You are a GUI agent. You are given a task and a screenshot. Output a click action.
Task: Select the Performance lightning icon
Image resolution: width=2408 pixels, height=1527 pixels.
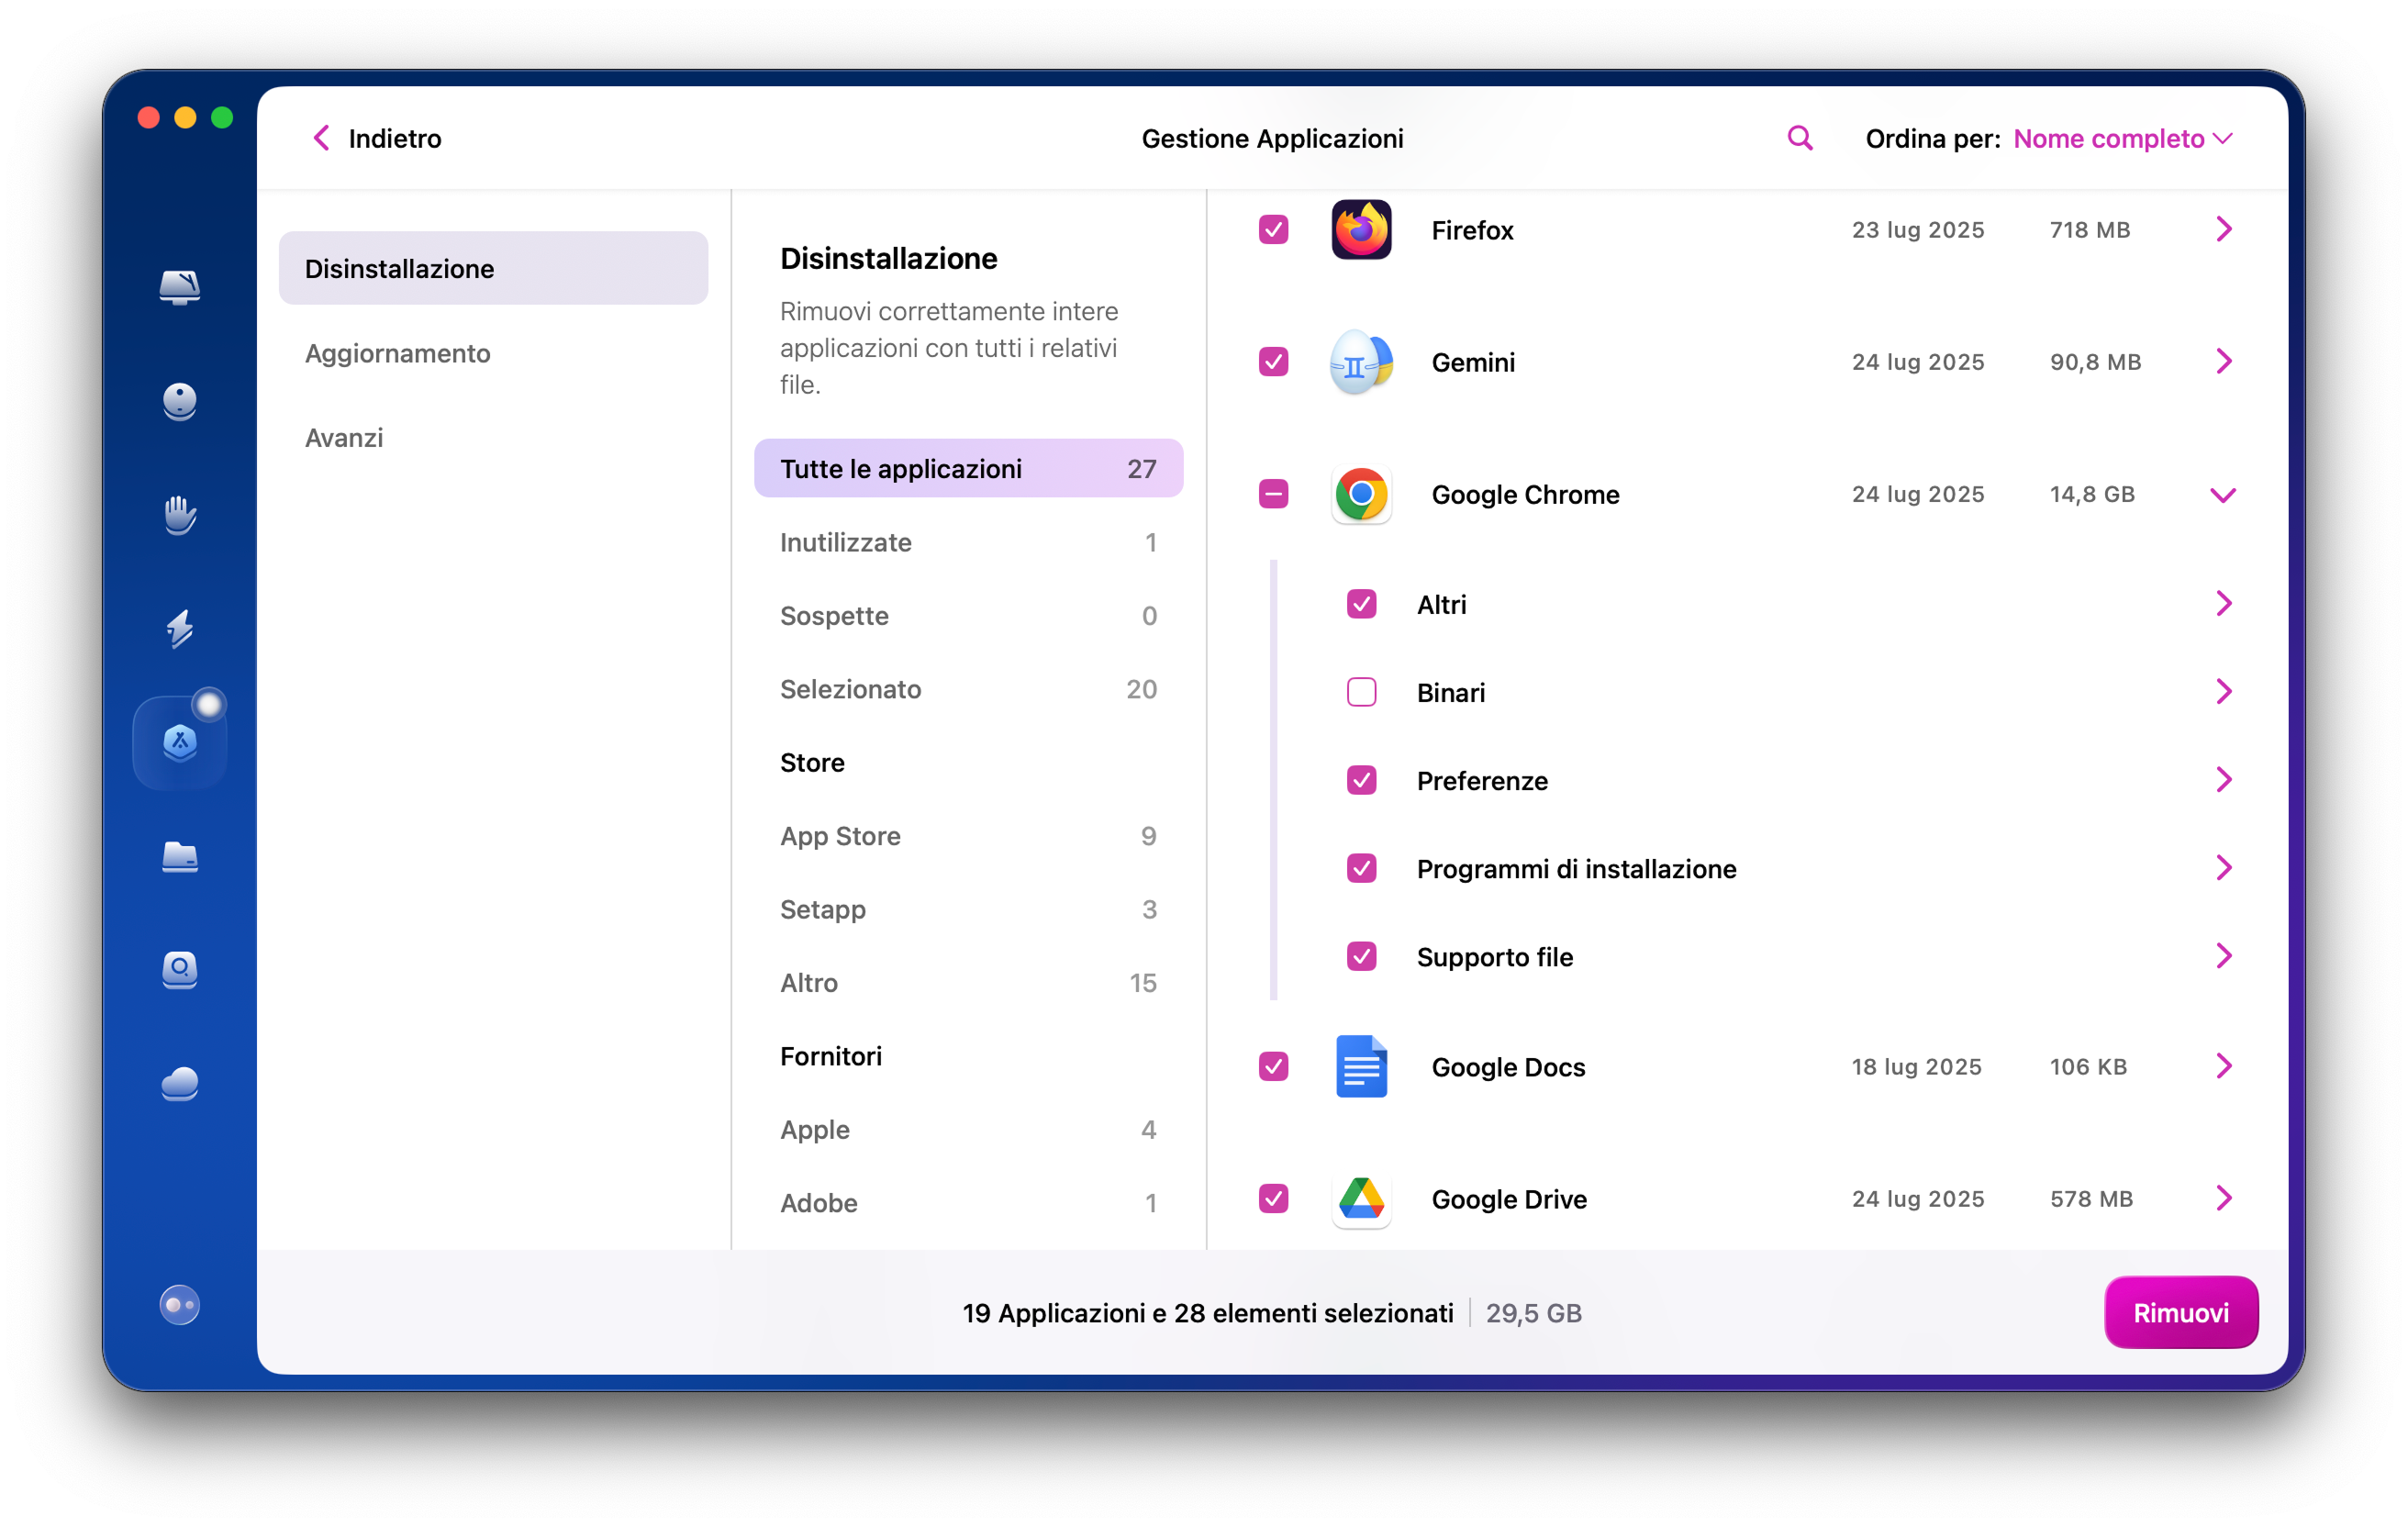click(x=180, y=630)
